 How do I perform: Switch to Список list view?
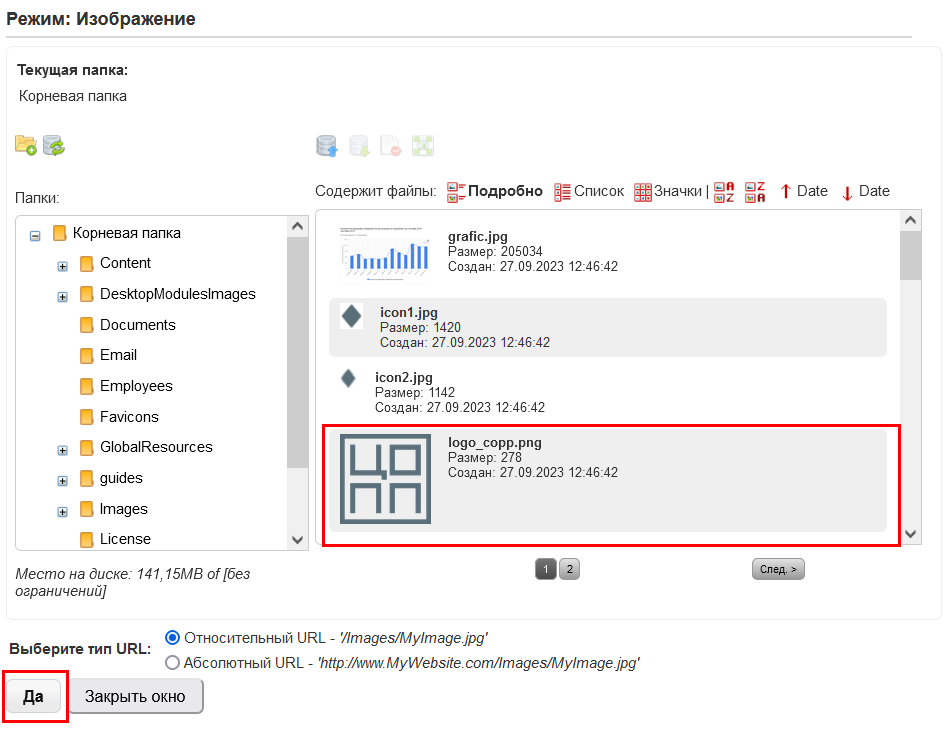(589, 192)
